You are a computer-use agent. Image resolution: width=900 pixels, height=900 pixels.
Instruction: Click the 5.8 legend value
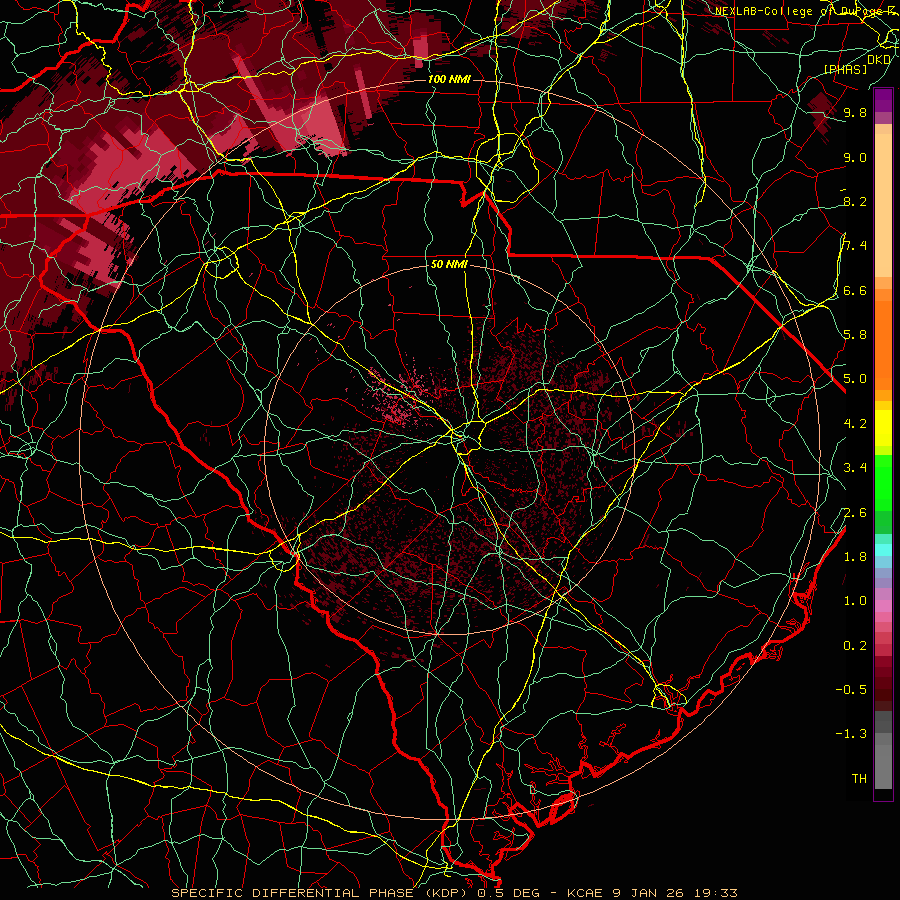tap(855, 334)
